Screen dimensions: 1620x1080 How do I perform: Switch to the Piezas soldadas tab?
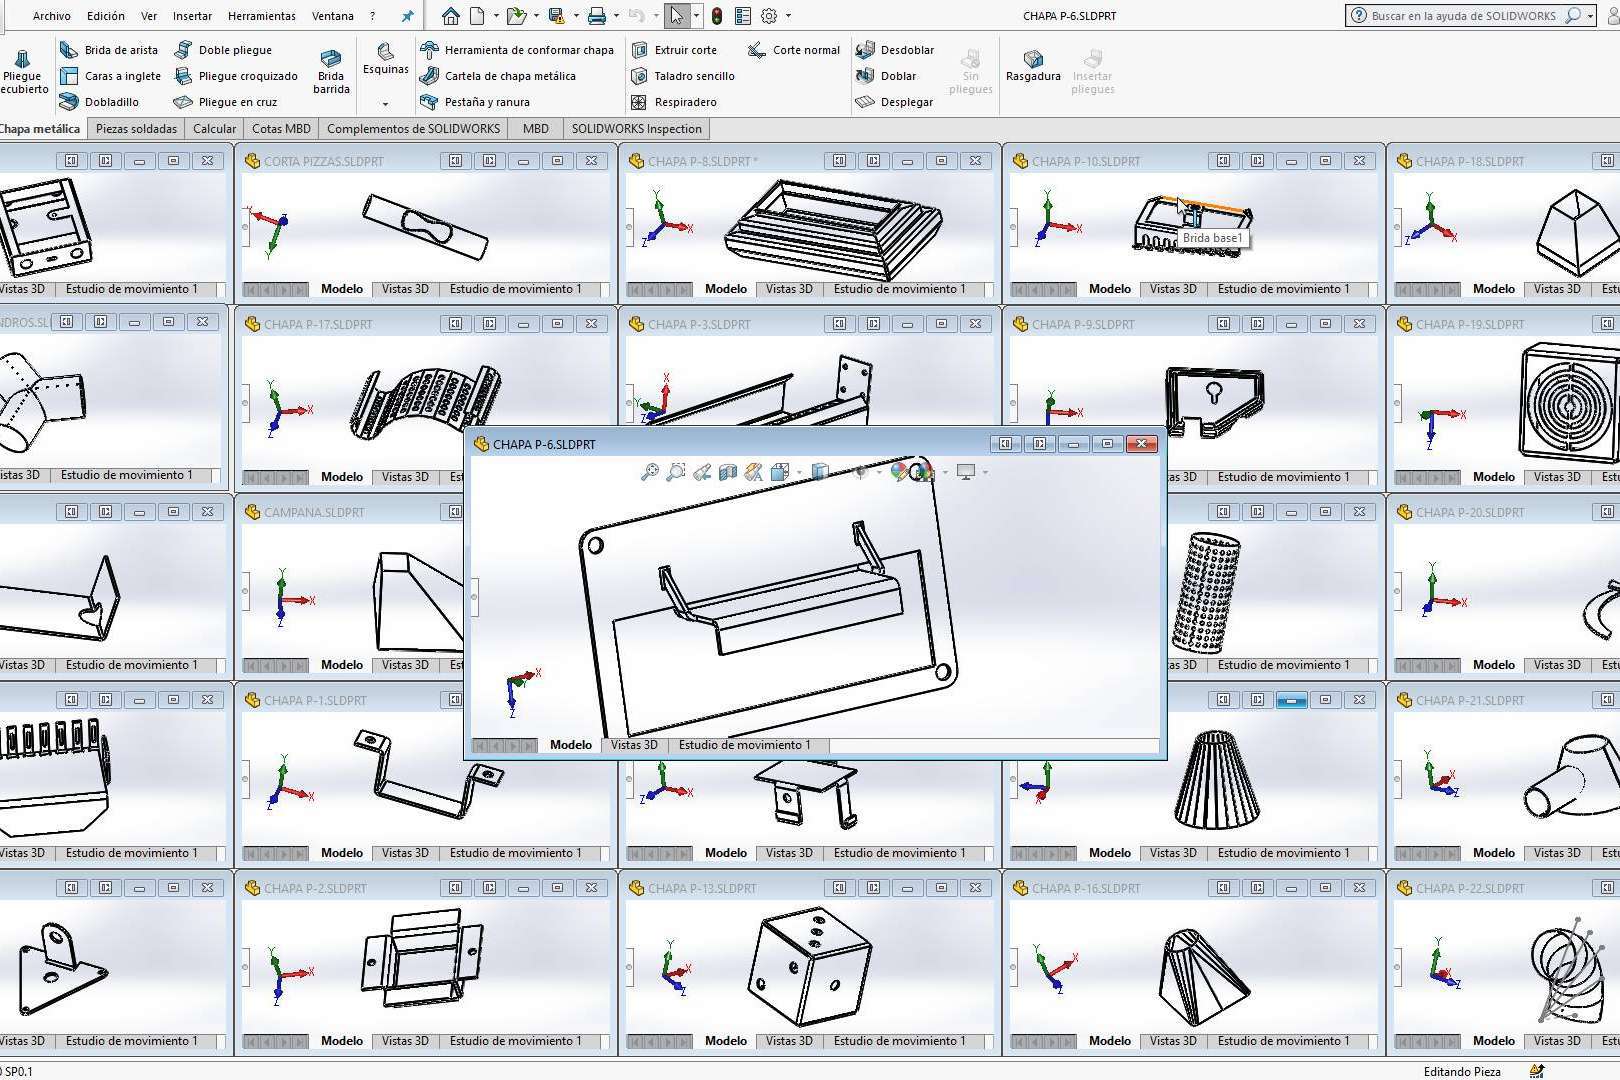click(x=136, y=129)
